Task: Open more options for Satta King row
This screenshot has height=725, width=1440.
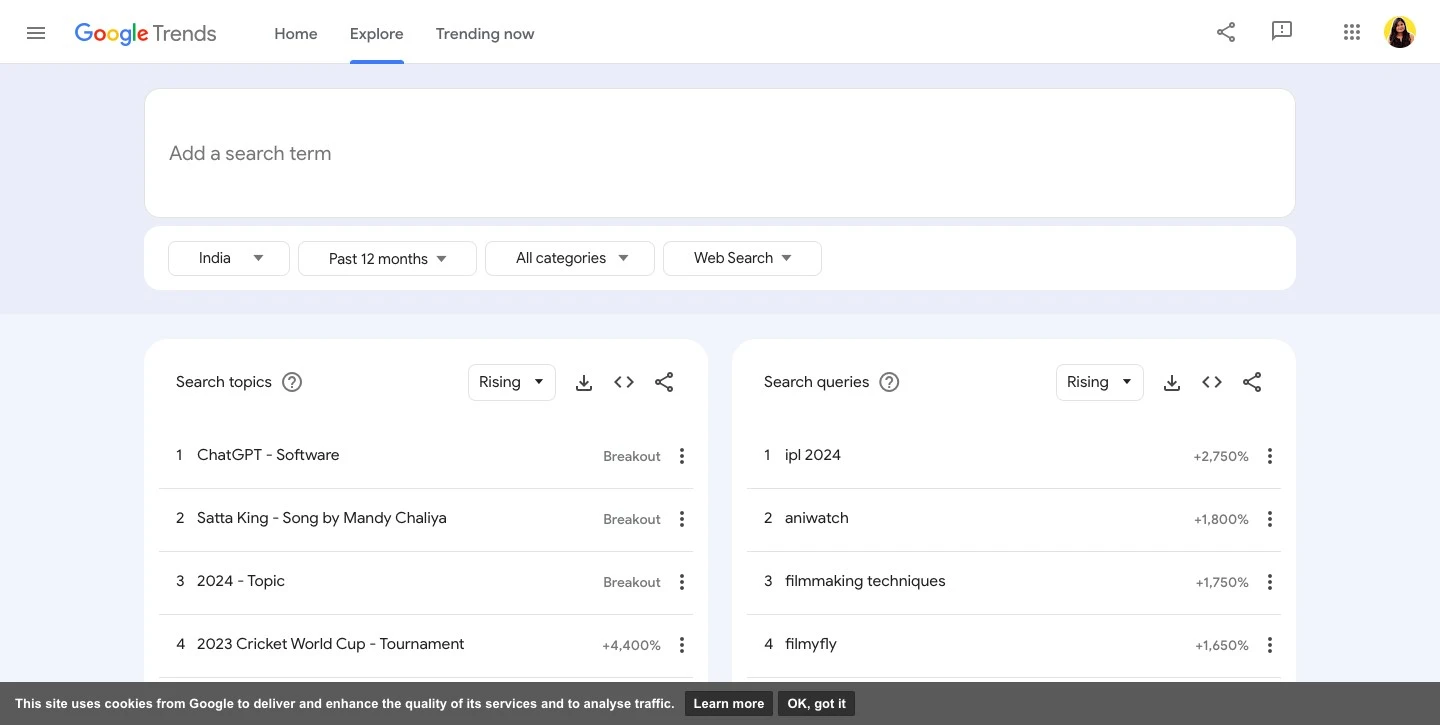Action: [682, 519]
